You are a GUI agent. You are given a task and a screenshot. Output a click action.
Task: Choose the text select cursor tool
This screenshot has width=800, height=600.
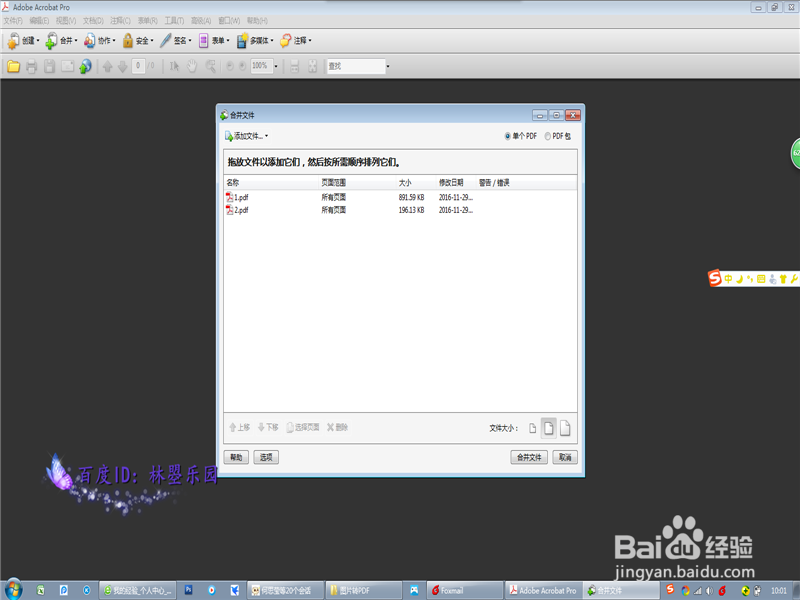(174, 66)
